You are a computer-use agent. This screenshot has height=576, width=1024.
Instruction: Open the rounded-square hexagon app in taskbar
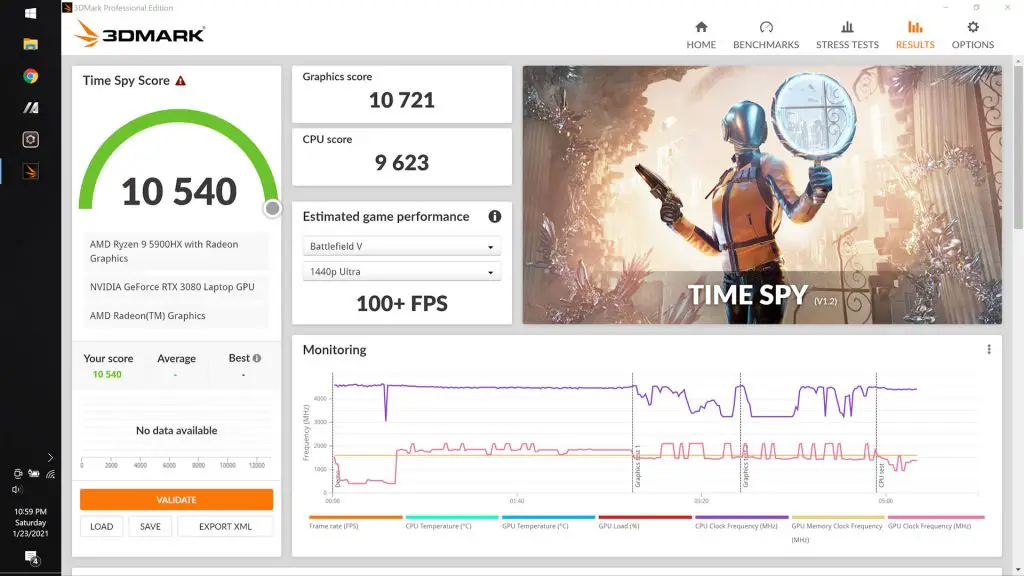(30, 139)
